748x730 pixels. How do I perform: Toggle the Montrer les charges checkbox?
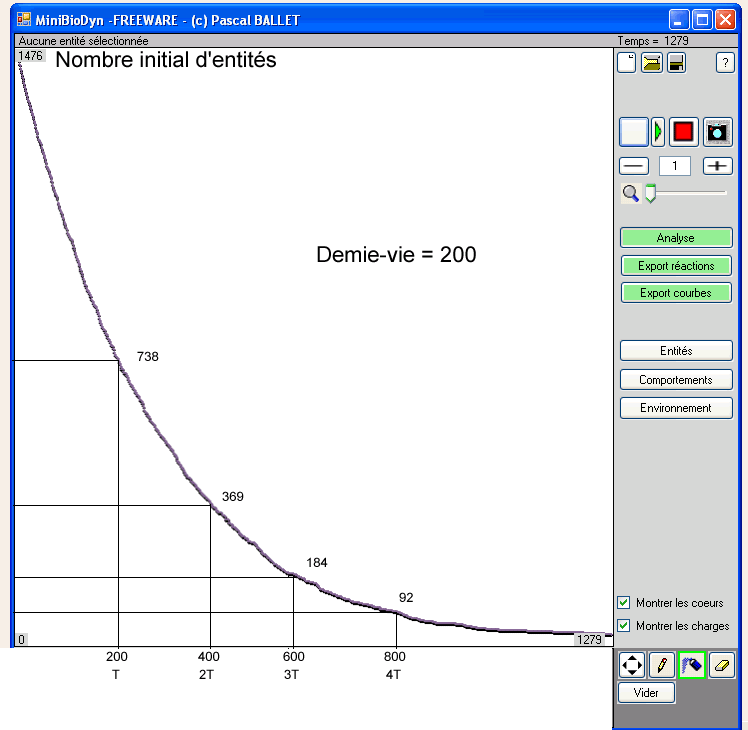click(624, 626)
